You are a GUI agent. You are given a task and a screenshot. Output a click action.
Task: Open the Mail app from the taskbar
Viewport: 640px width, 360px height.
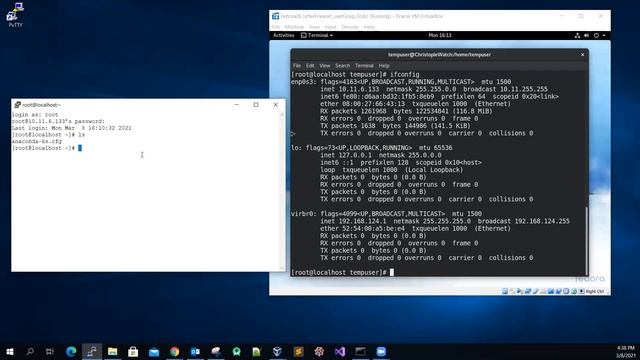point(154,351)
